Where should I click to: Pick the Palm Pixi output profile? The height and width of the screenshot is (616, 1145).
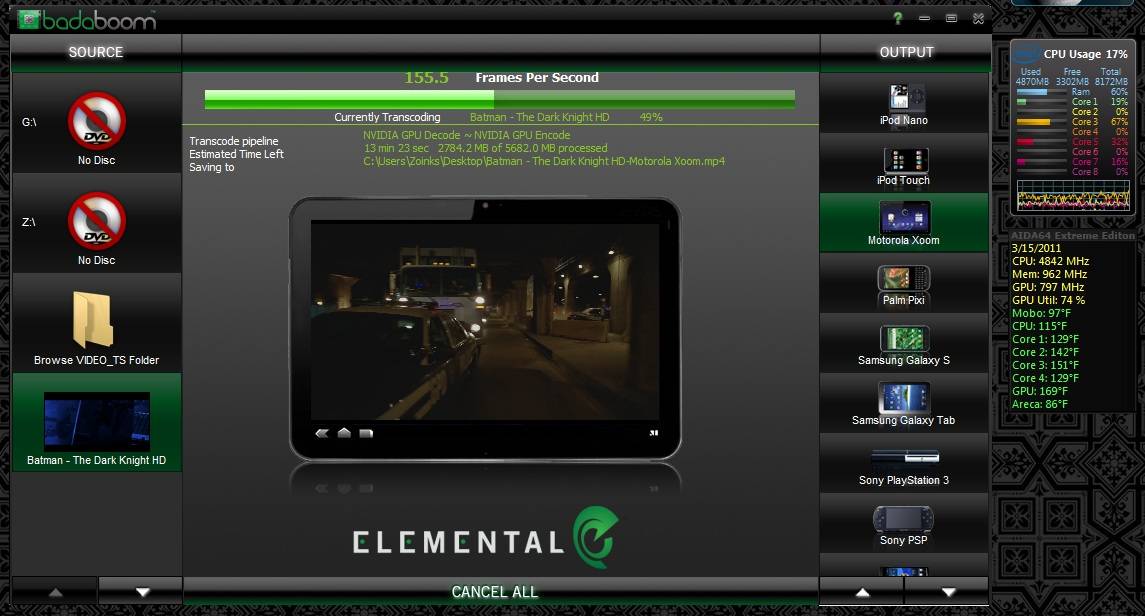tap(904, 283)
